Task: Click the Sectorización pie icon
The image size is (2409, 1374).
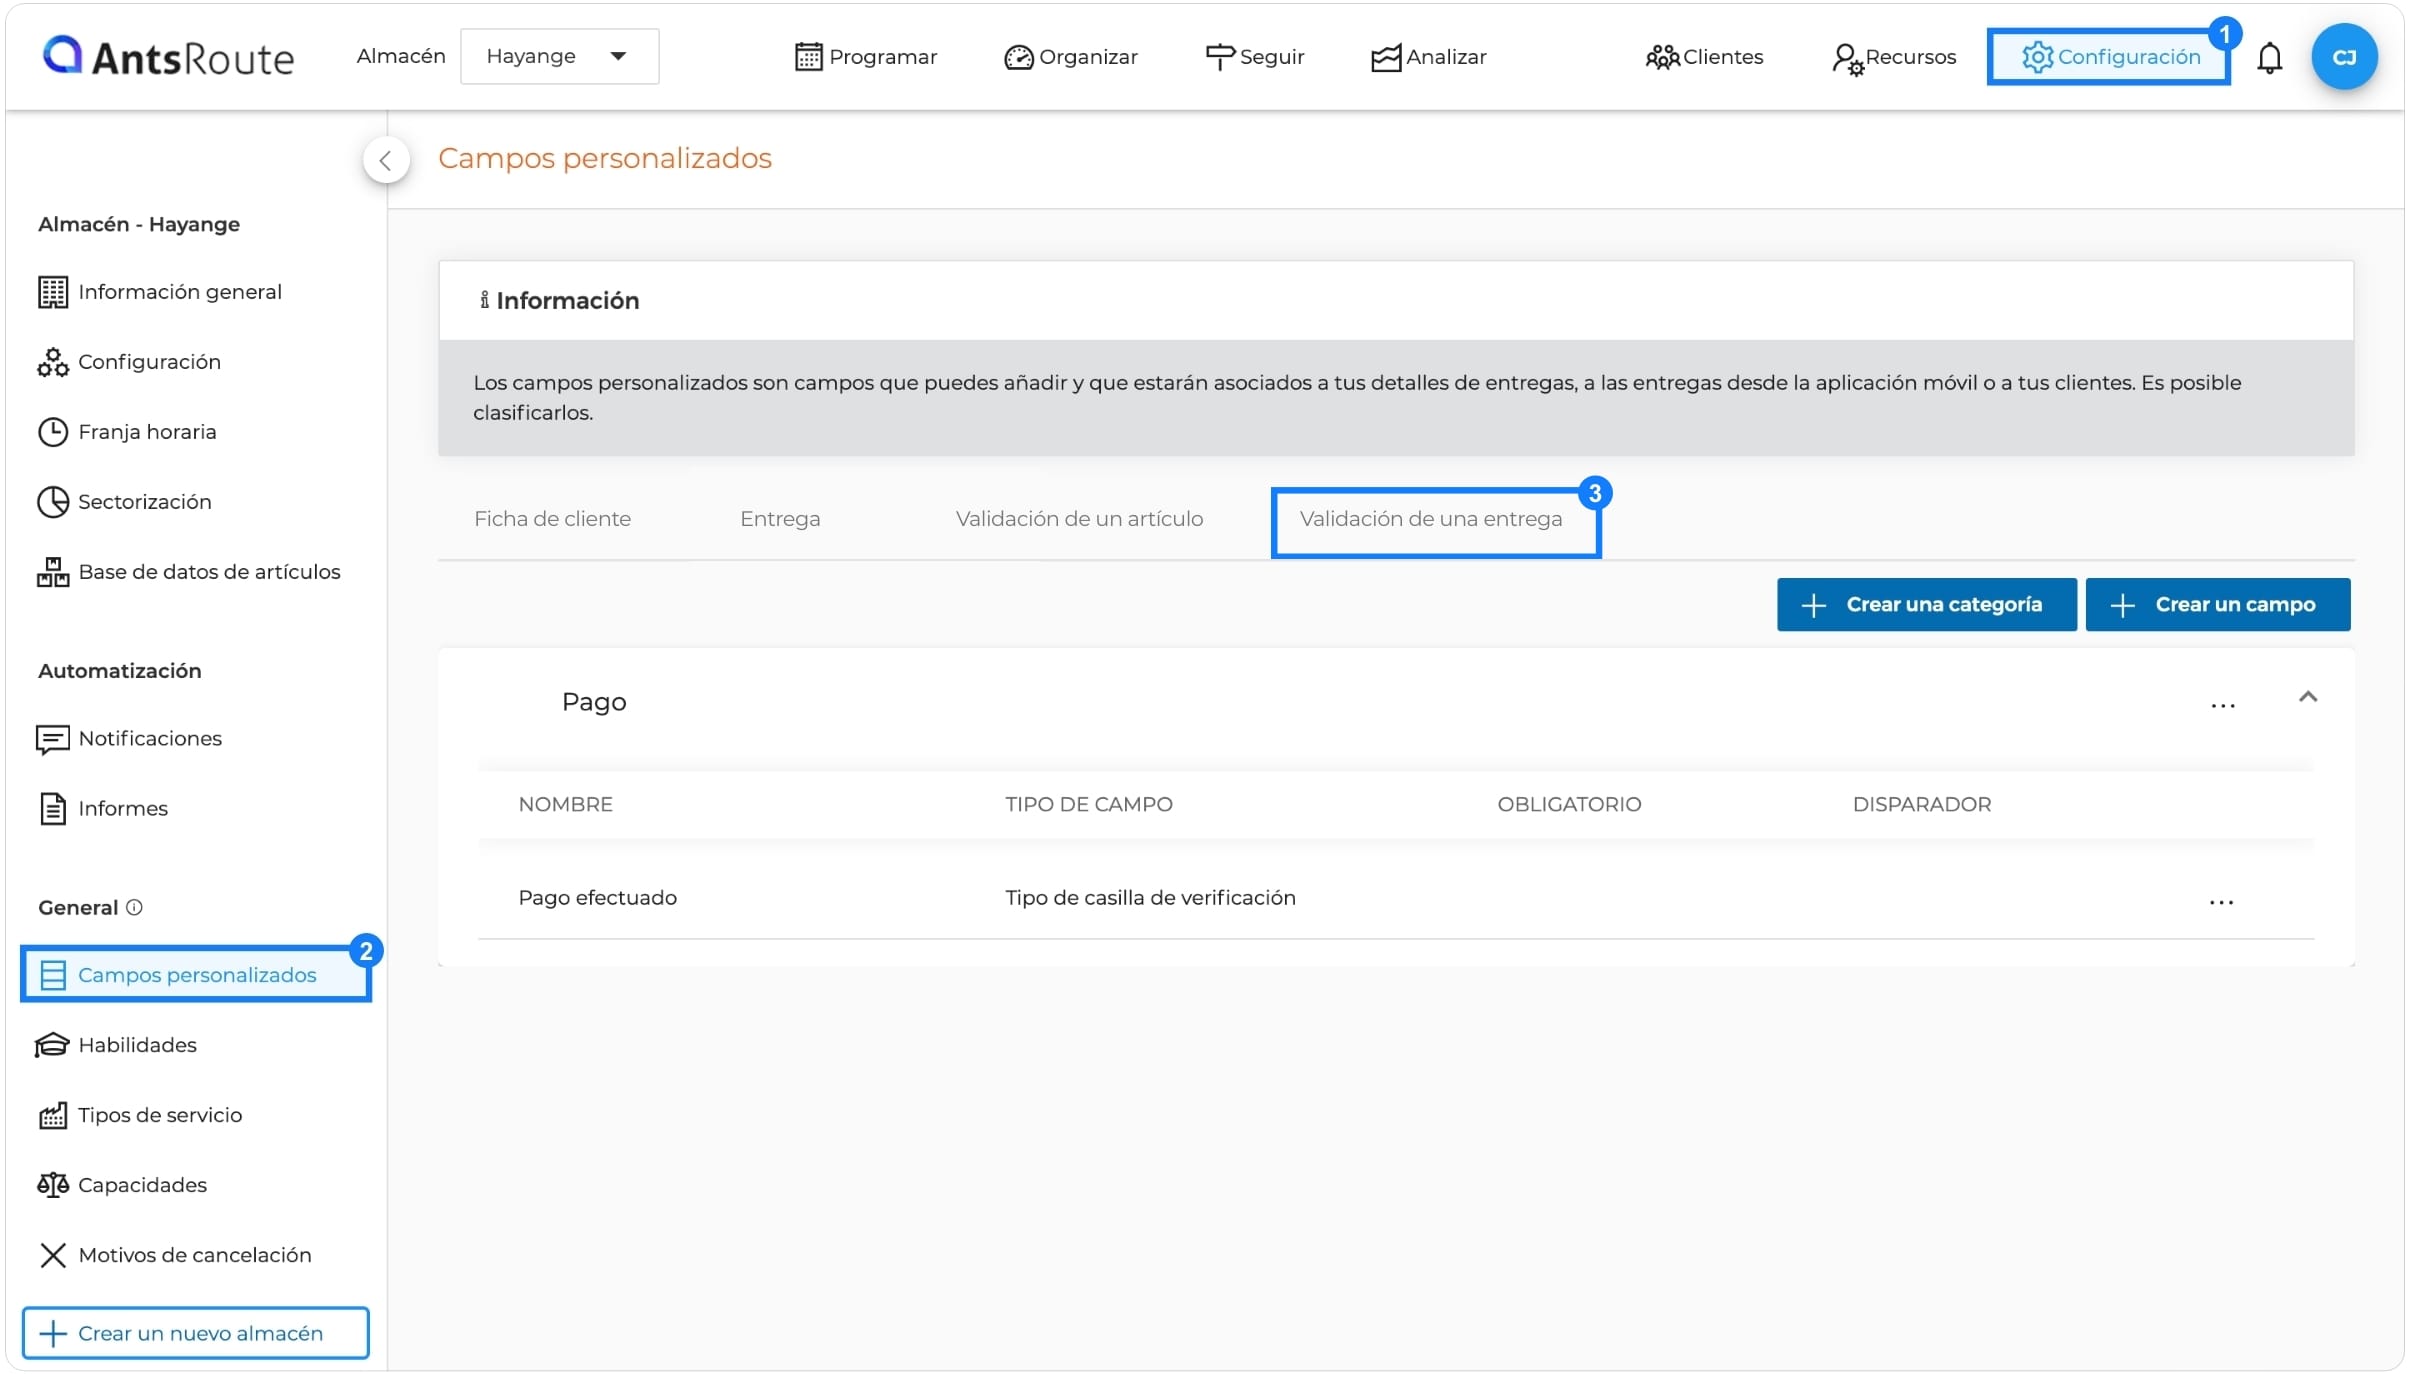Action: pyautogui.click(x=53, y=502)
